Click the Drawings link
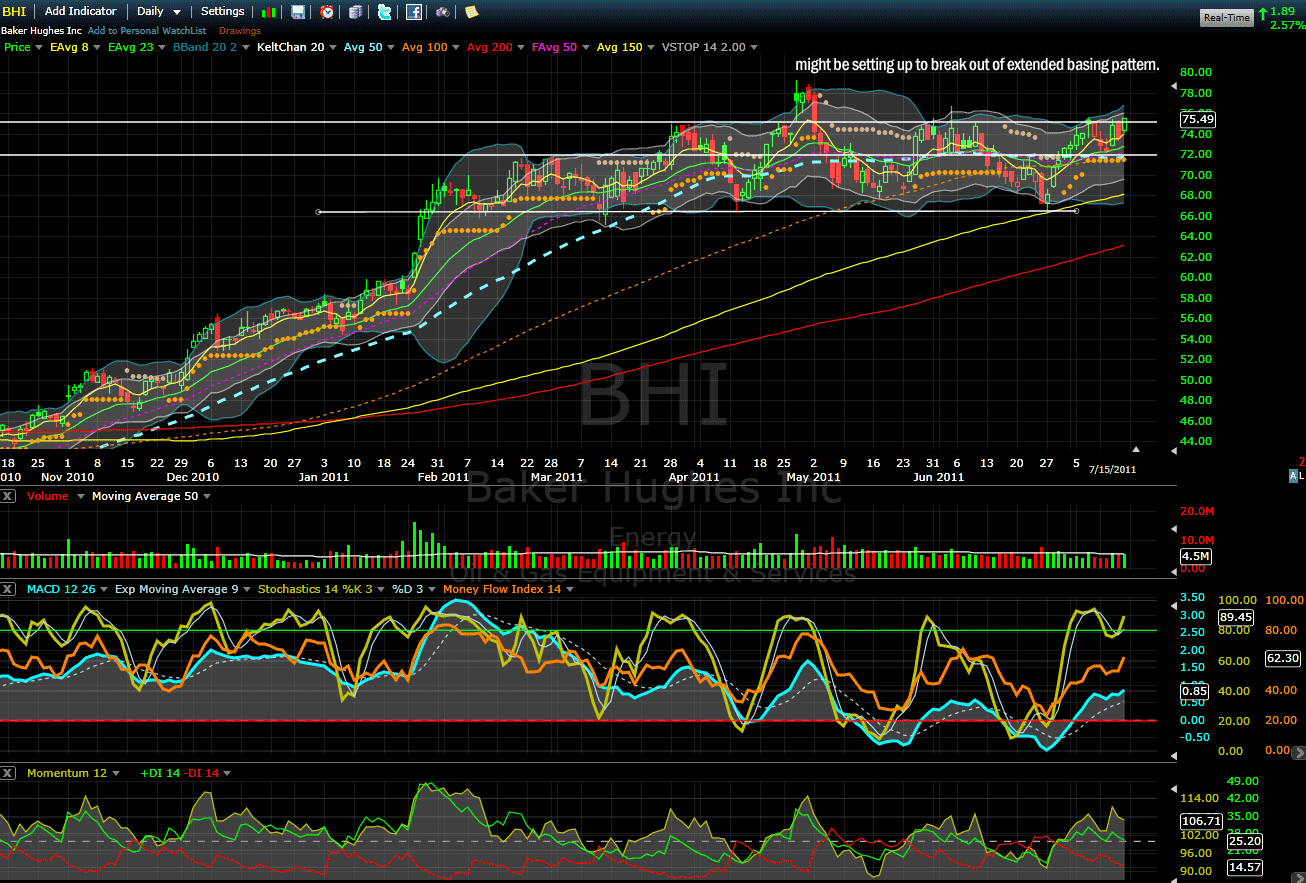Screen dimensions: 1306x883 click(240, 31)
